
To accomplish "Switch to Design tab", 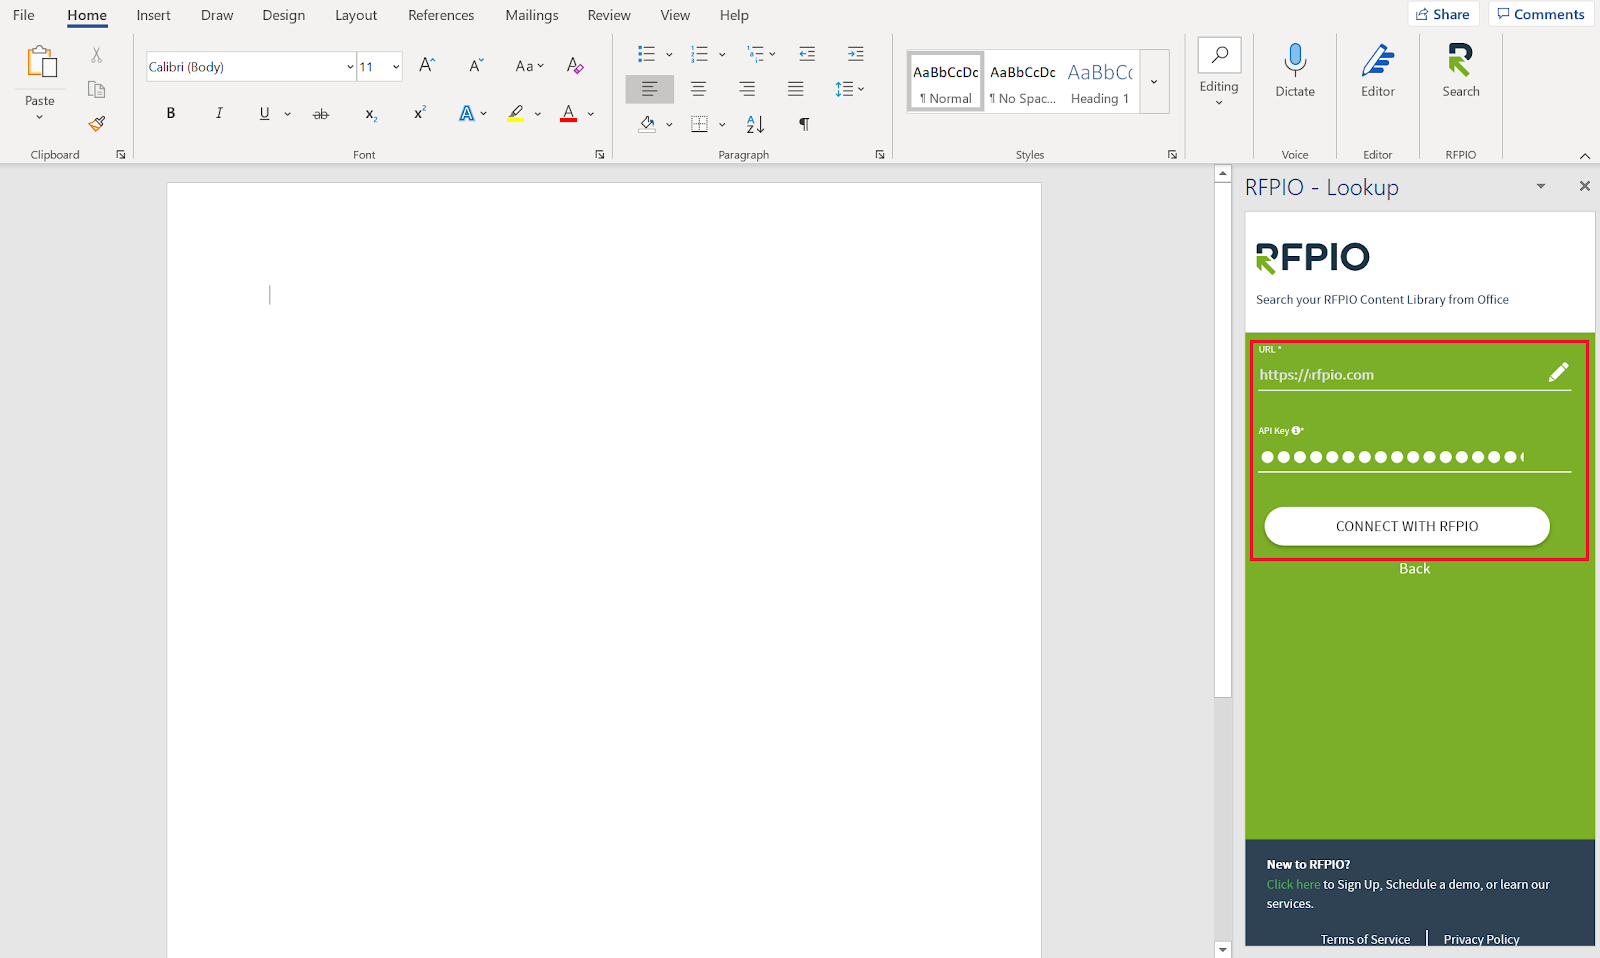I will click(x=284, y=15).
